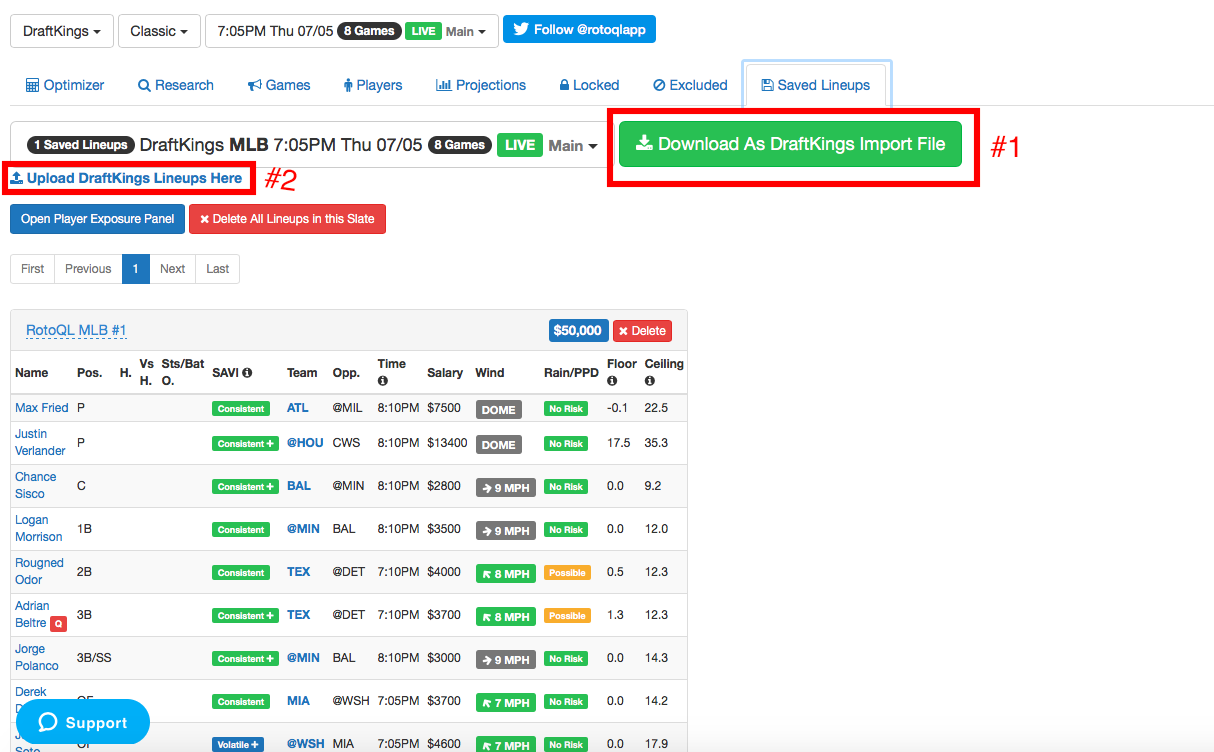Image resolution: width=1214 pixels, height=752 pixels.
Task: Click @HOU team link for Verlander
Action: (x=305, y=442)
